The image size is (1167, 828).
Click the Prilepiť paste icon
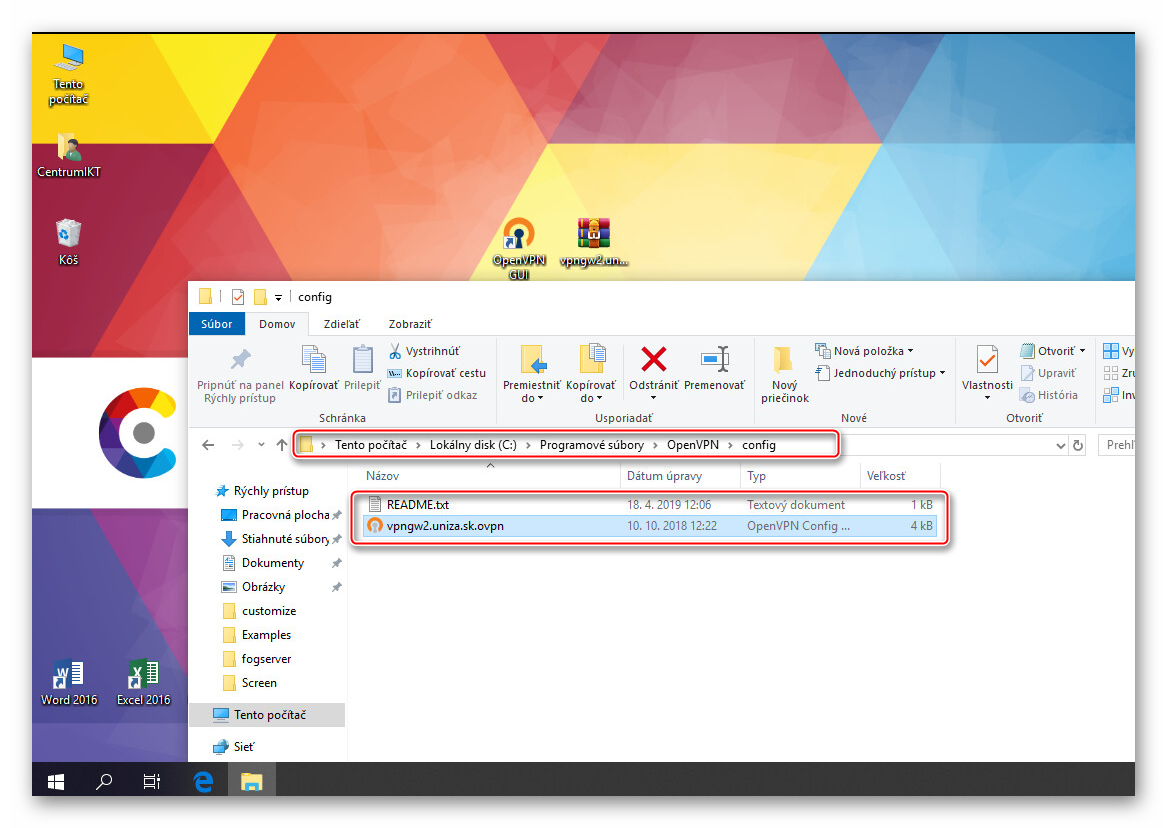(363, 359)
